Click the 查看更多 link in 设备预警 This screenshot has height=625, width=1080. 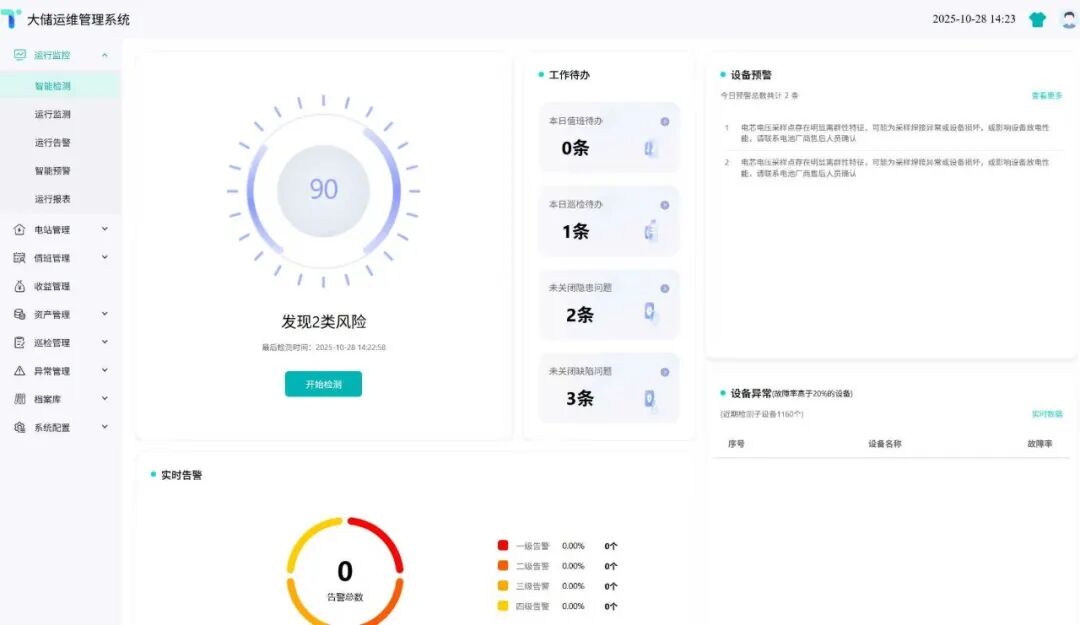1047,96
